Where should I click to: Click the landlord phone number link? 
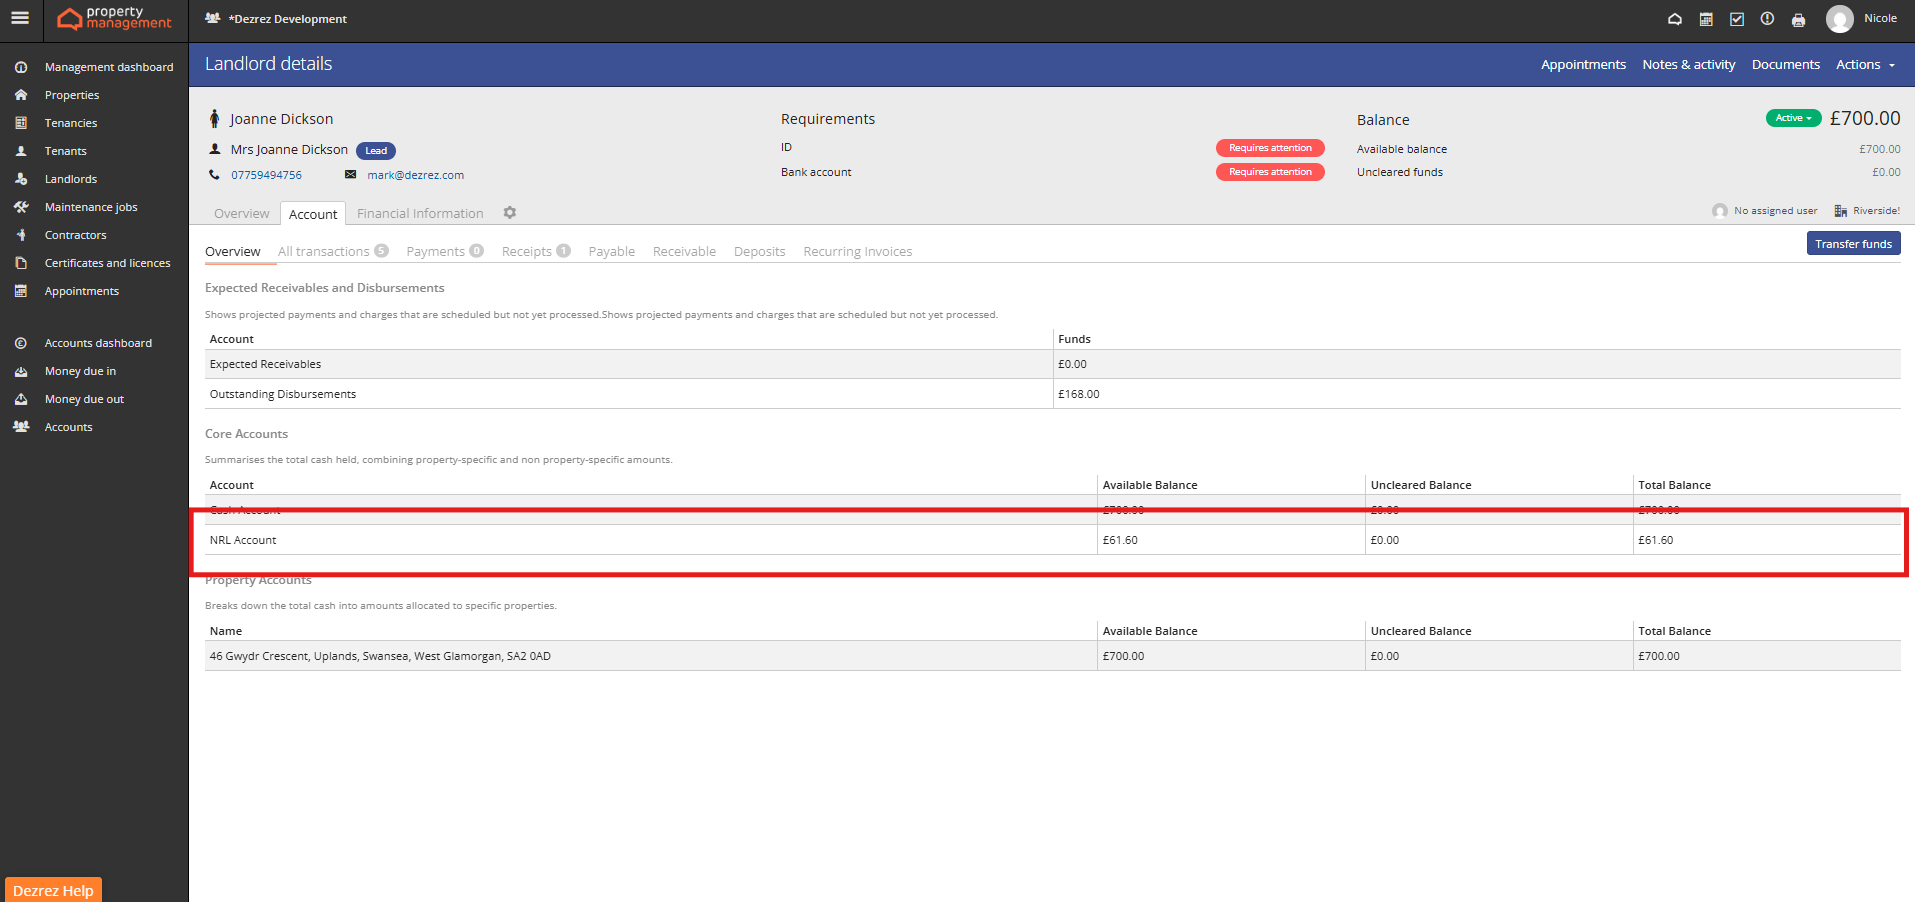tap(266, 175)
